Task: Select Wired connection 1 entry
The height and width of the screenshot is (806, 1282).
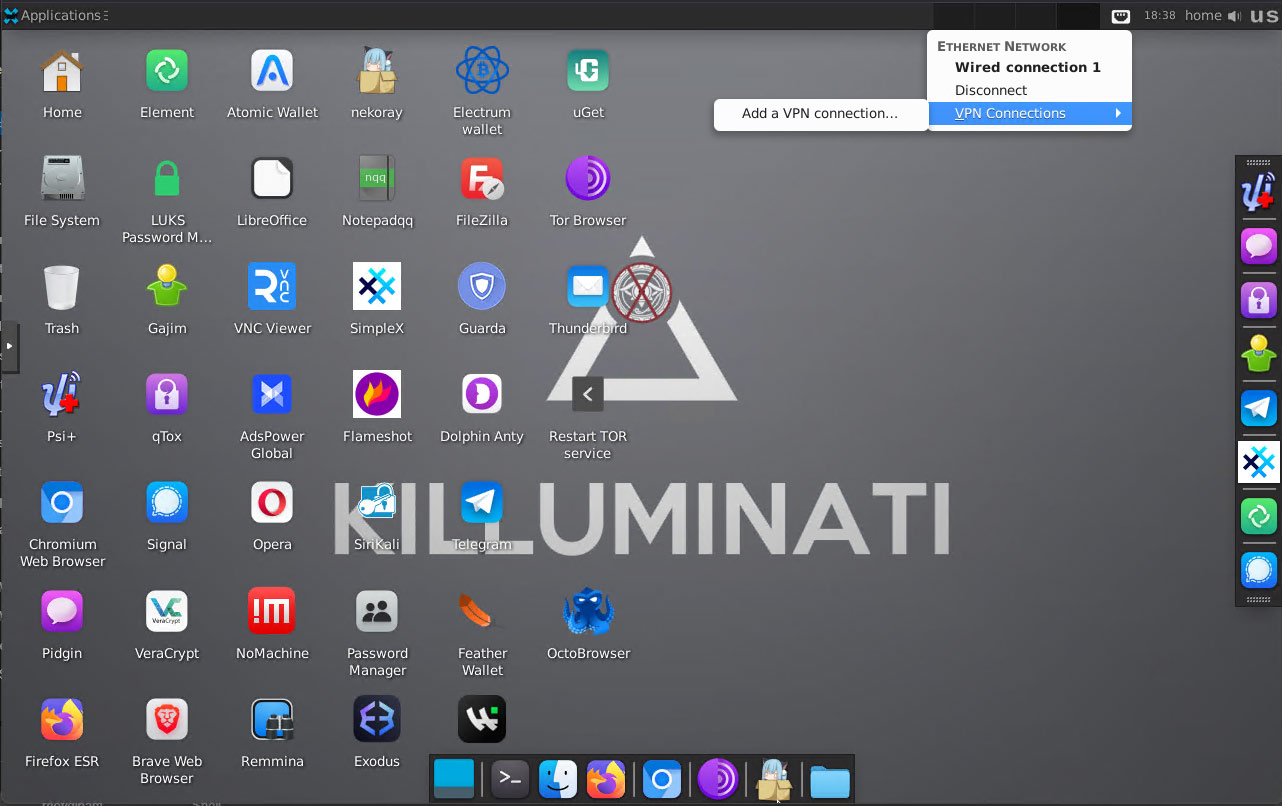Action: pyautogui.click(x=1029, y=67)
